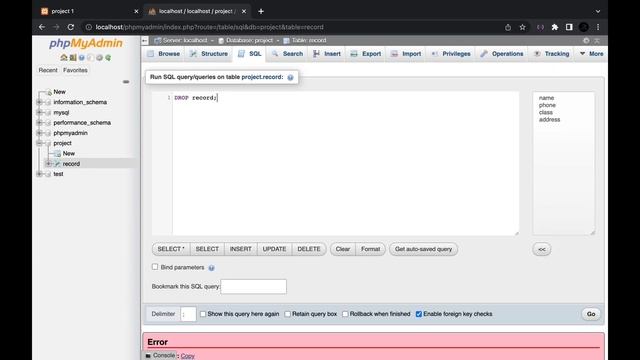Image resolution: width=640 pixels, height=360 pixels.
Task: Insert column with << button
Action: pos(542,249)
